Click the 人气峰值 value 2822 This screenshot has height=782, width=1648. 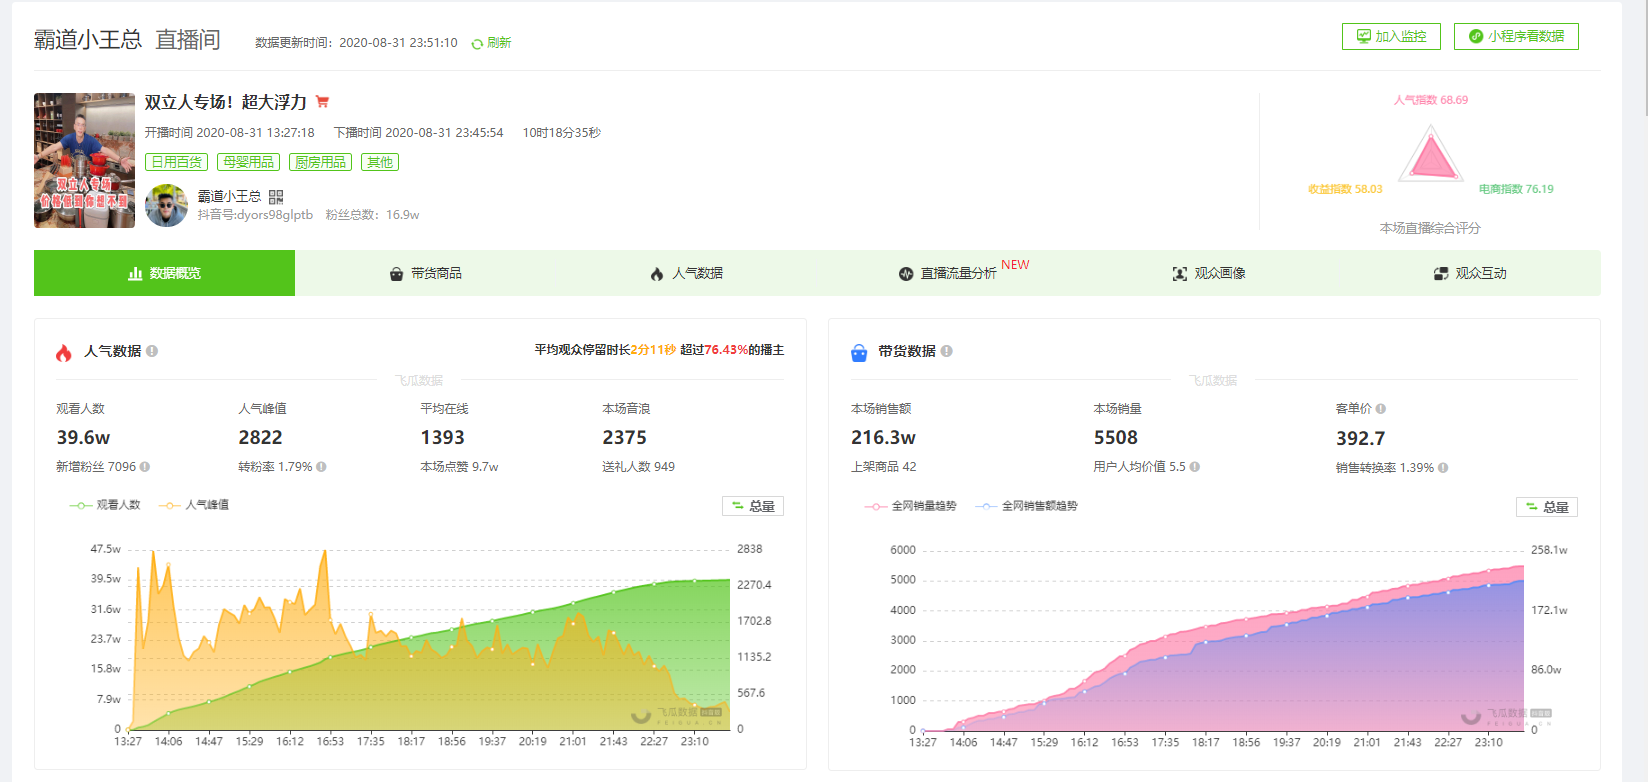coord(260,438)
